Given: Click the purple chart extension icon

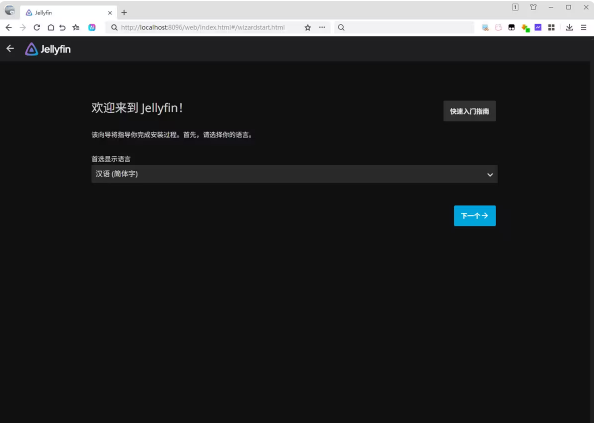Looking at the screenshot, I should (x=538, y=28).
